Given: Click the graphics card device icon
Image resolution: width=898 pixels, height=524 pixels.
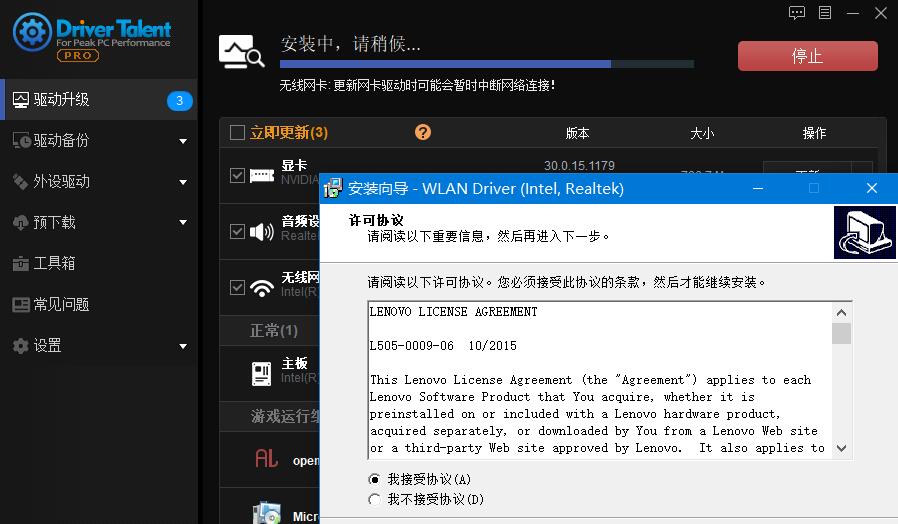Looking at the screenshot, I should tap(262, 175).
